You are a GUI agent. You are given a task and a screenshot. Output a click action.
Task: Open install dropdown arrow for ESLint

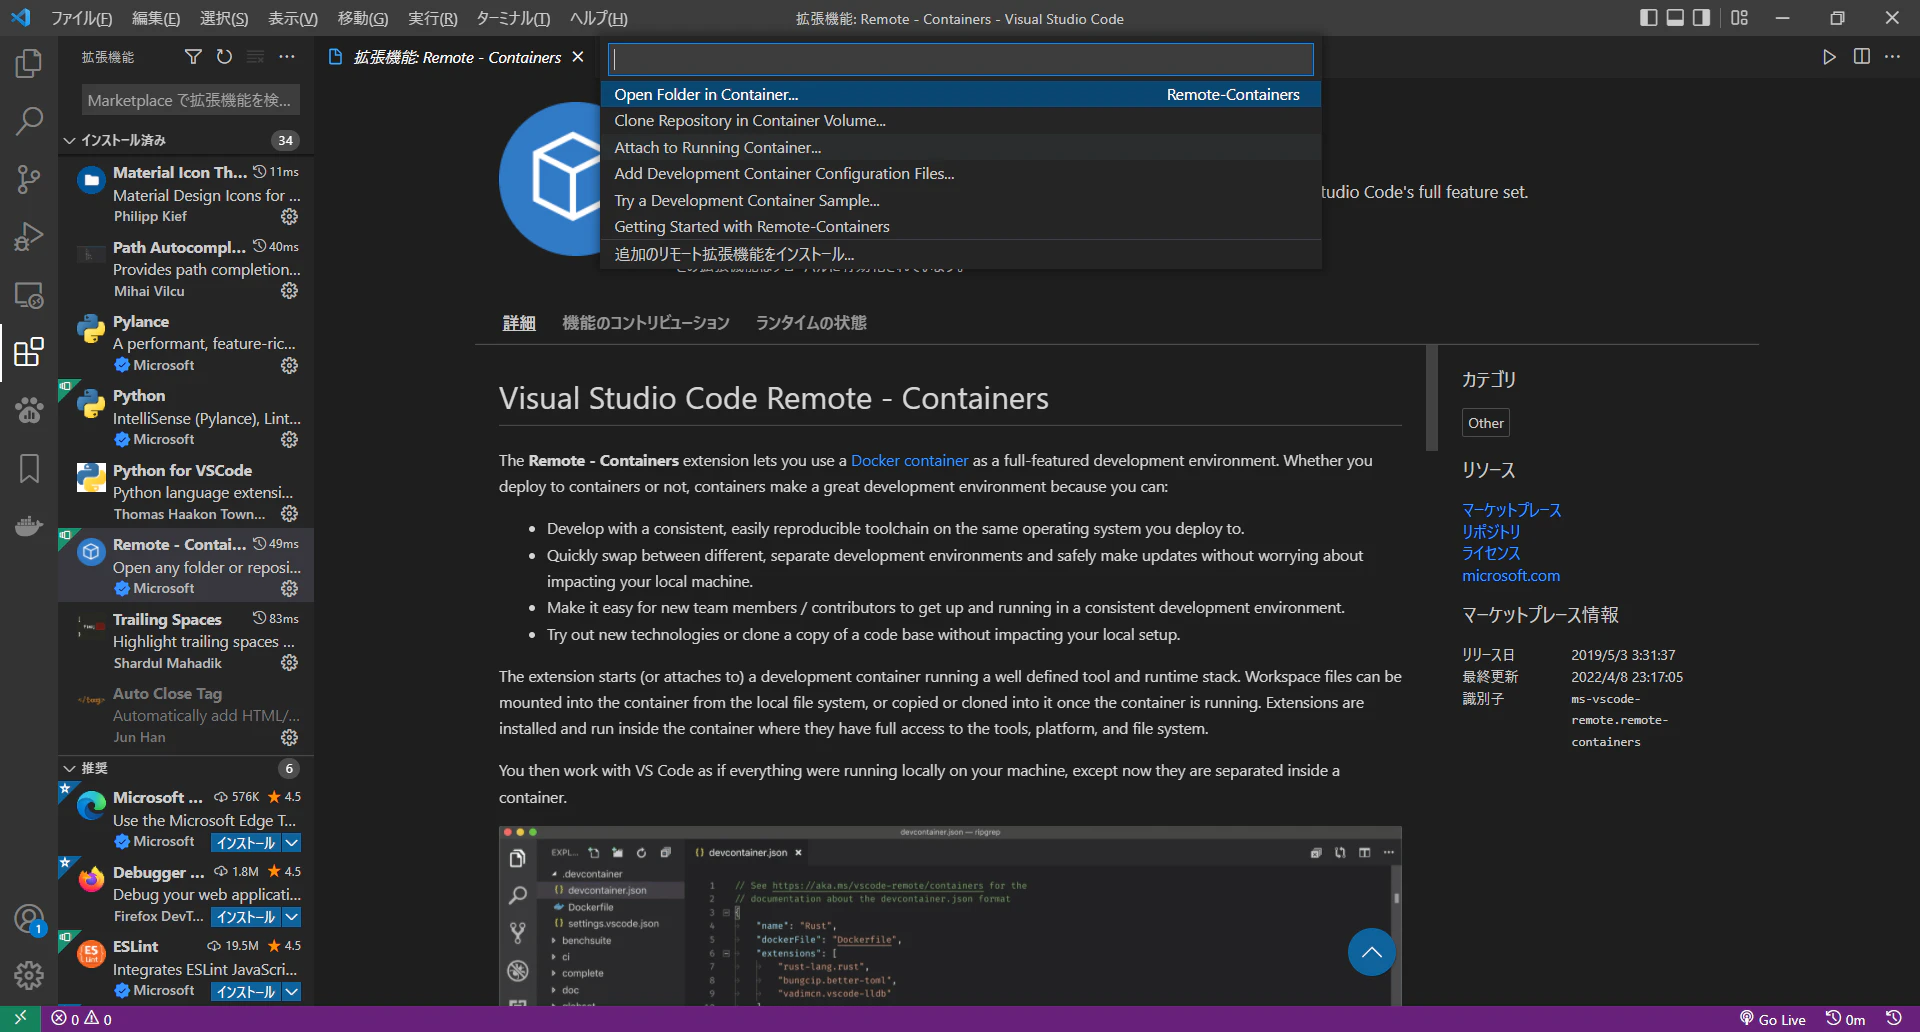[291, 992]
